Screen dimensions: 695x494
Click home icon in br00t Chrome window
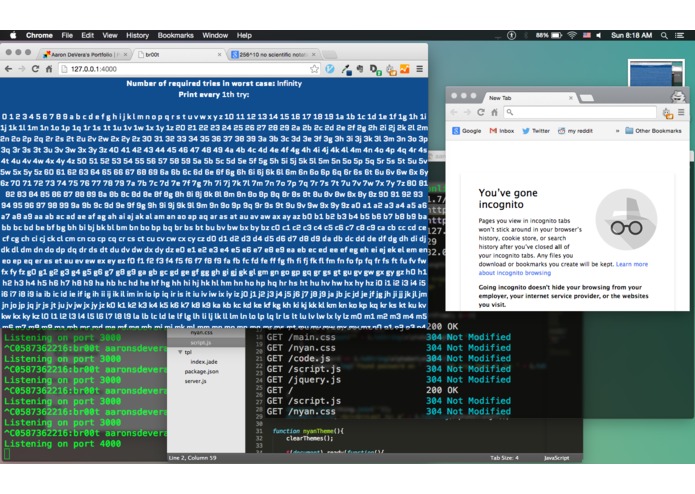coord(49,69)
